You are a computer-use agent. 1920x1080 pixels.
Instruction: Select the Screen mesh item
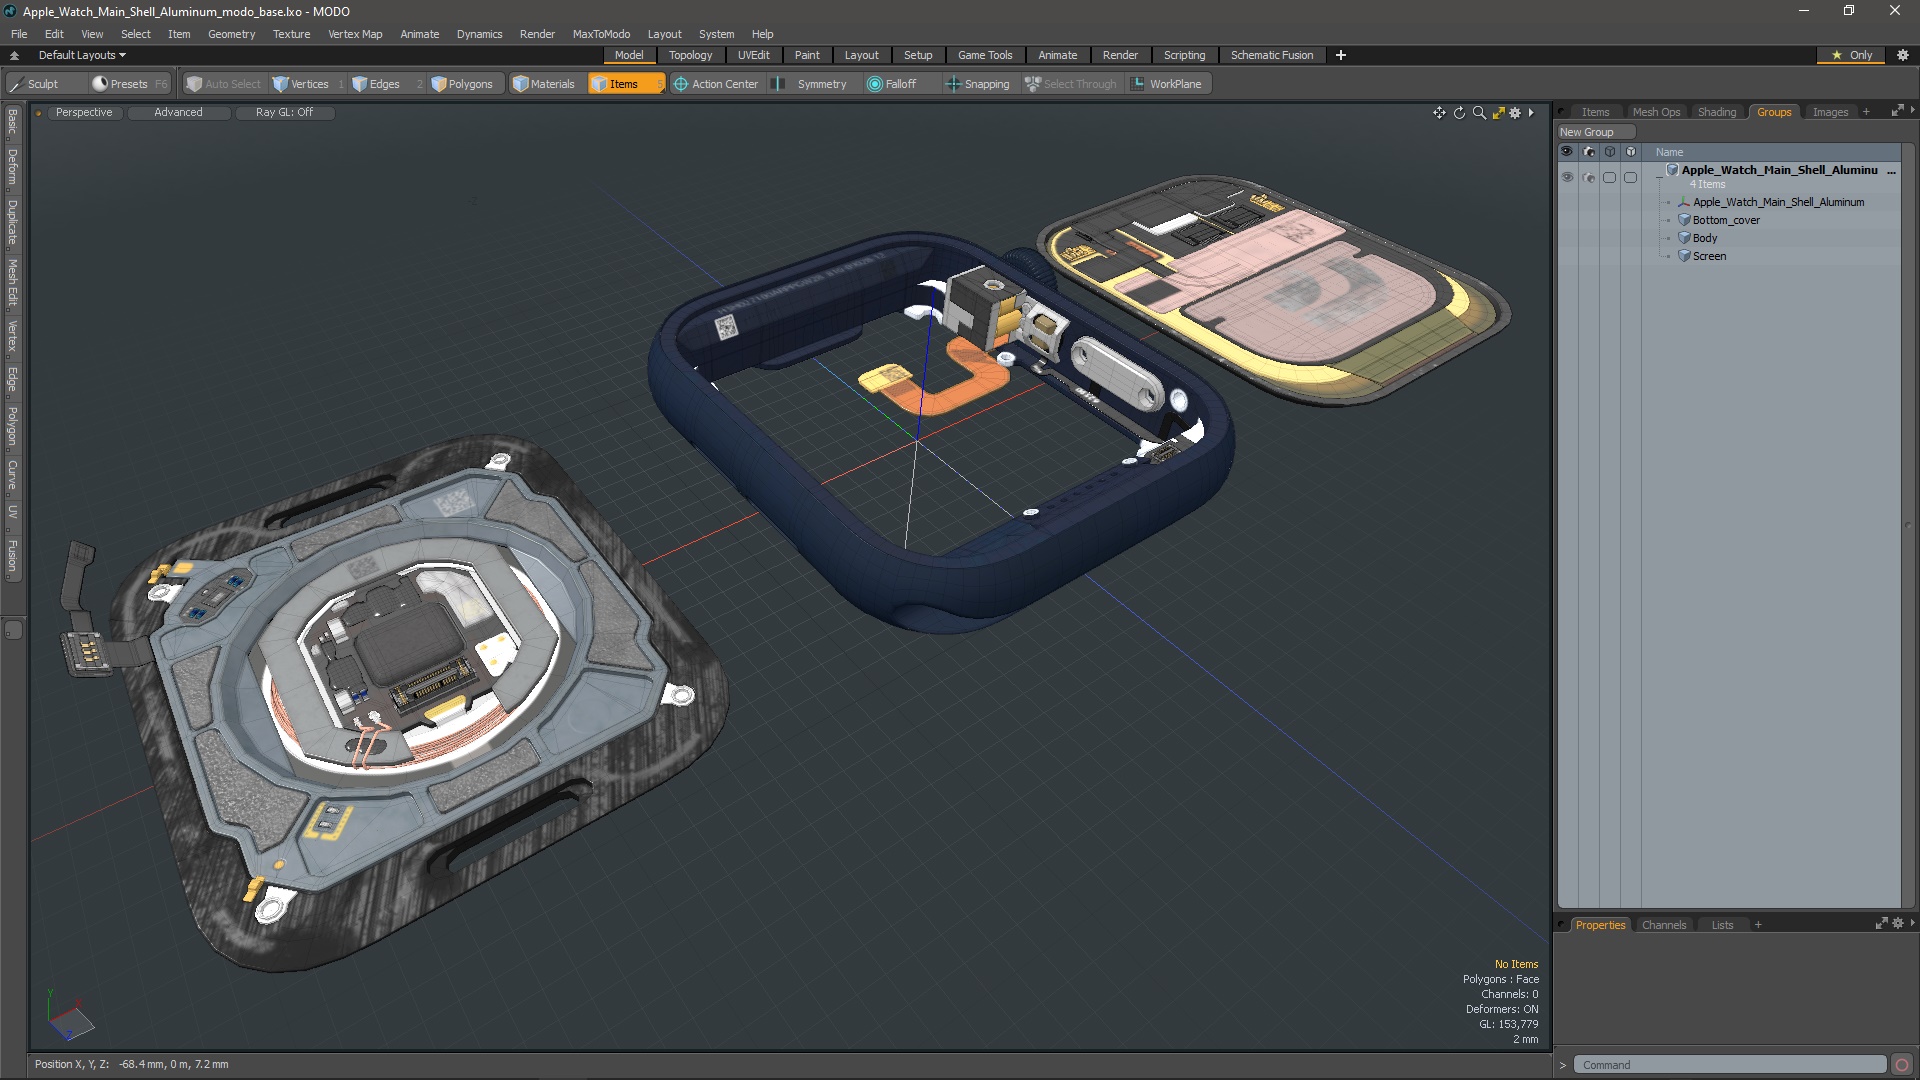[1708, 256]
